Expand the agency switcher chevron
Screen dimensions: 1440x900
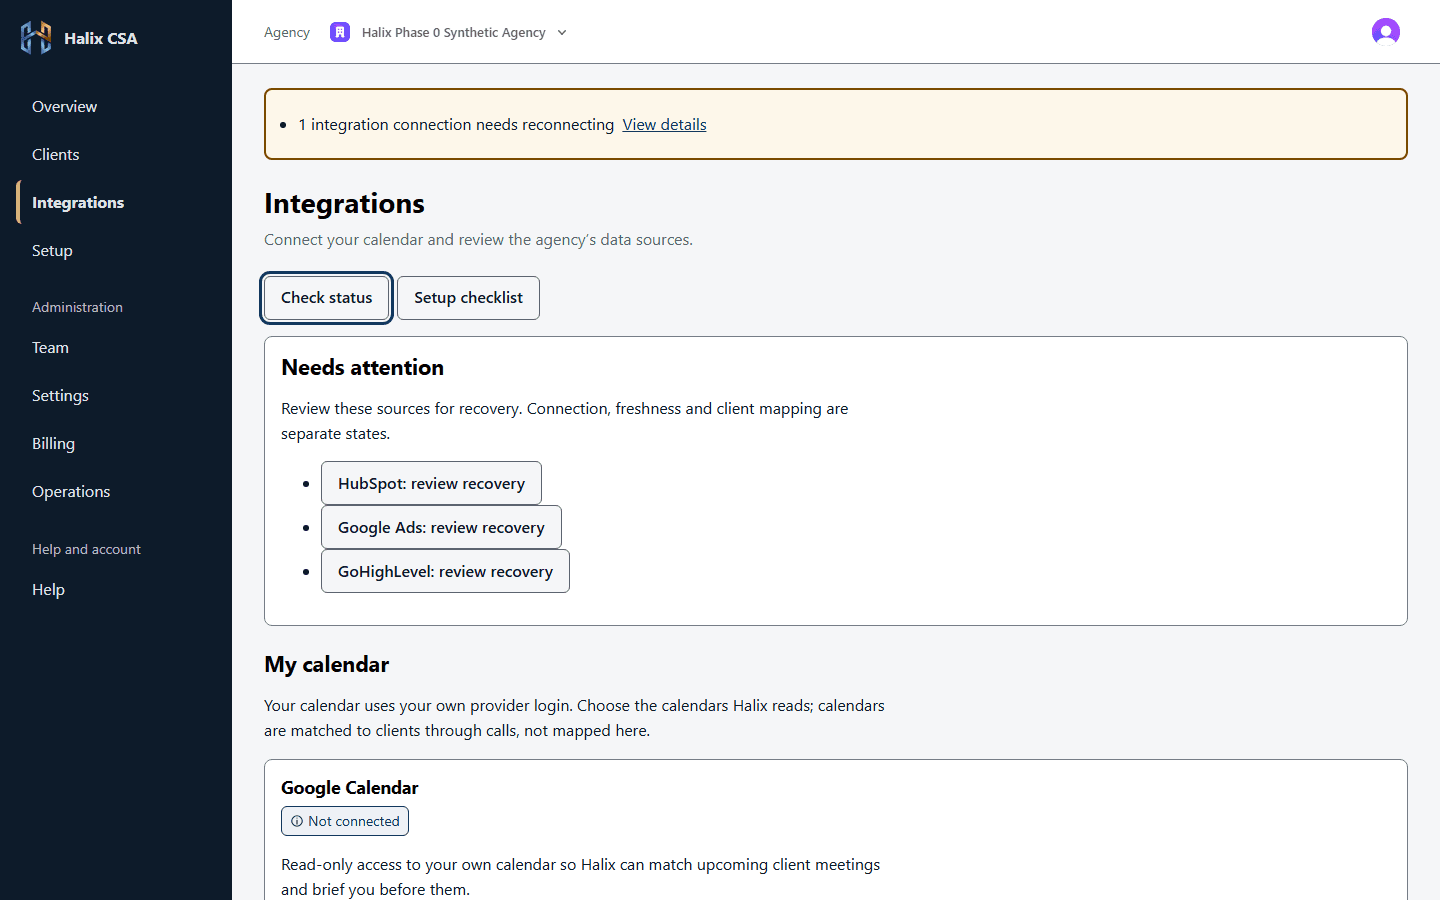click(562, 33)
